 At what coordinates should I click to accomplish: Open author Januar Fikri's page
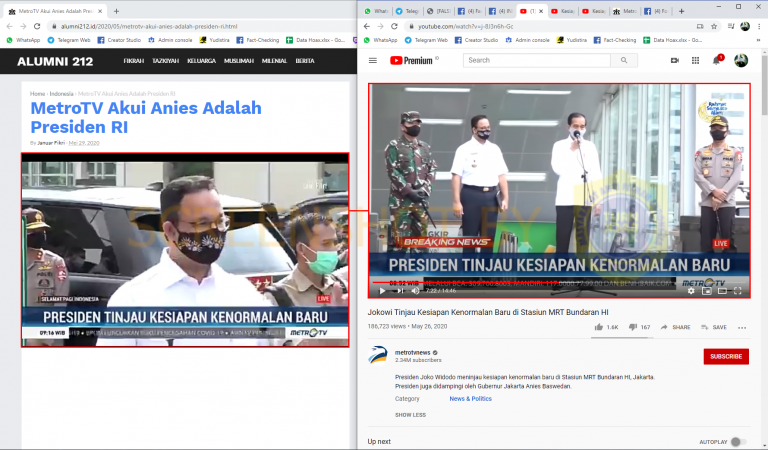[x=51, y=143]
